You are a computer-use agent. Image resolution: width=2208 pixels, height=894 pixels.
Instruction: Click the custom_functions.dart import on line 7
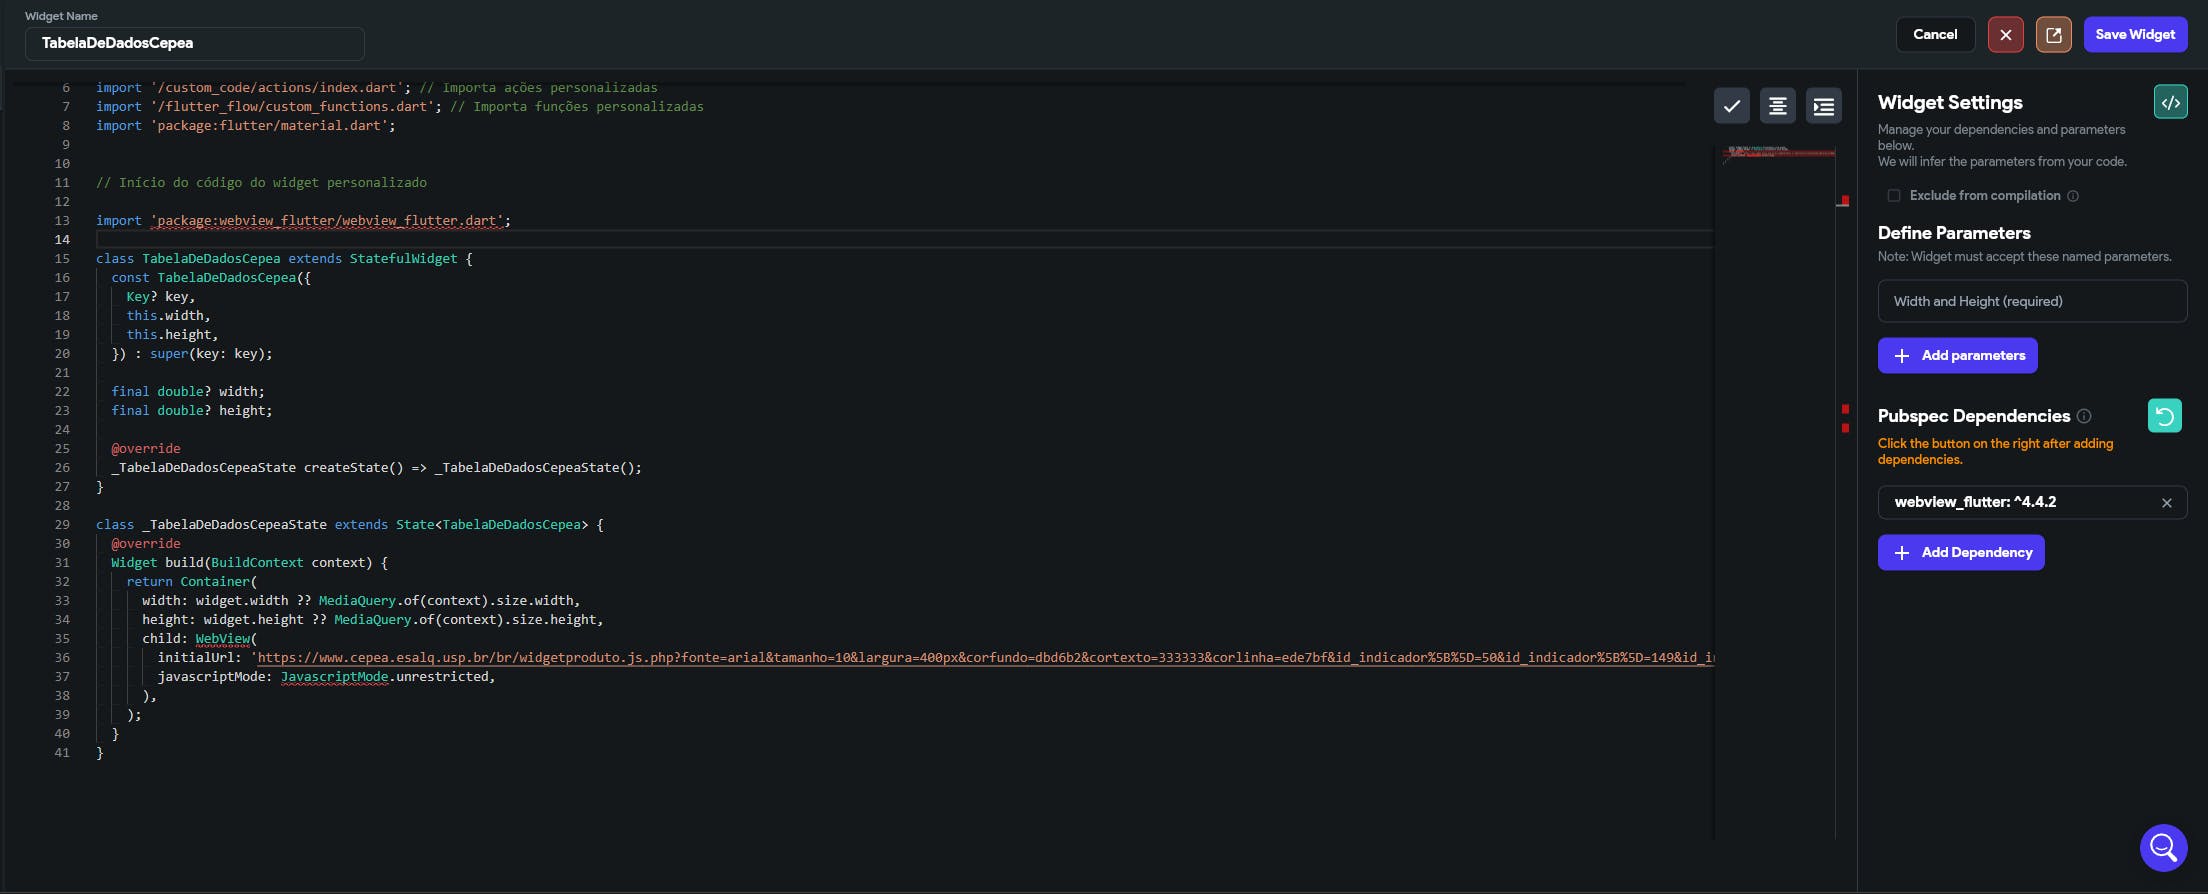pos(400,106)
